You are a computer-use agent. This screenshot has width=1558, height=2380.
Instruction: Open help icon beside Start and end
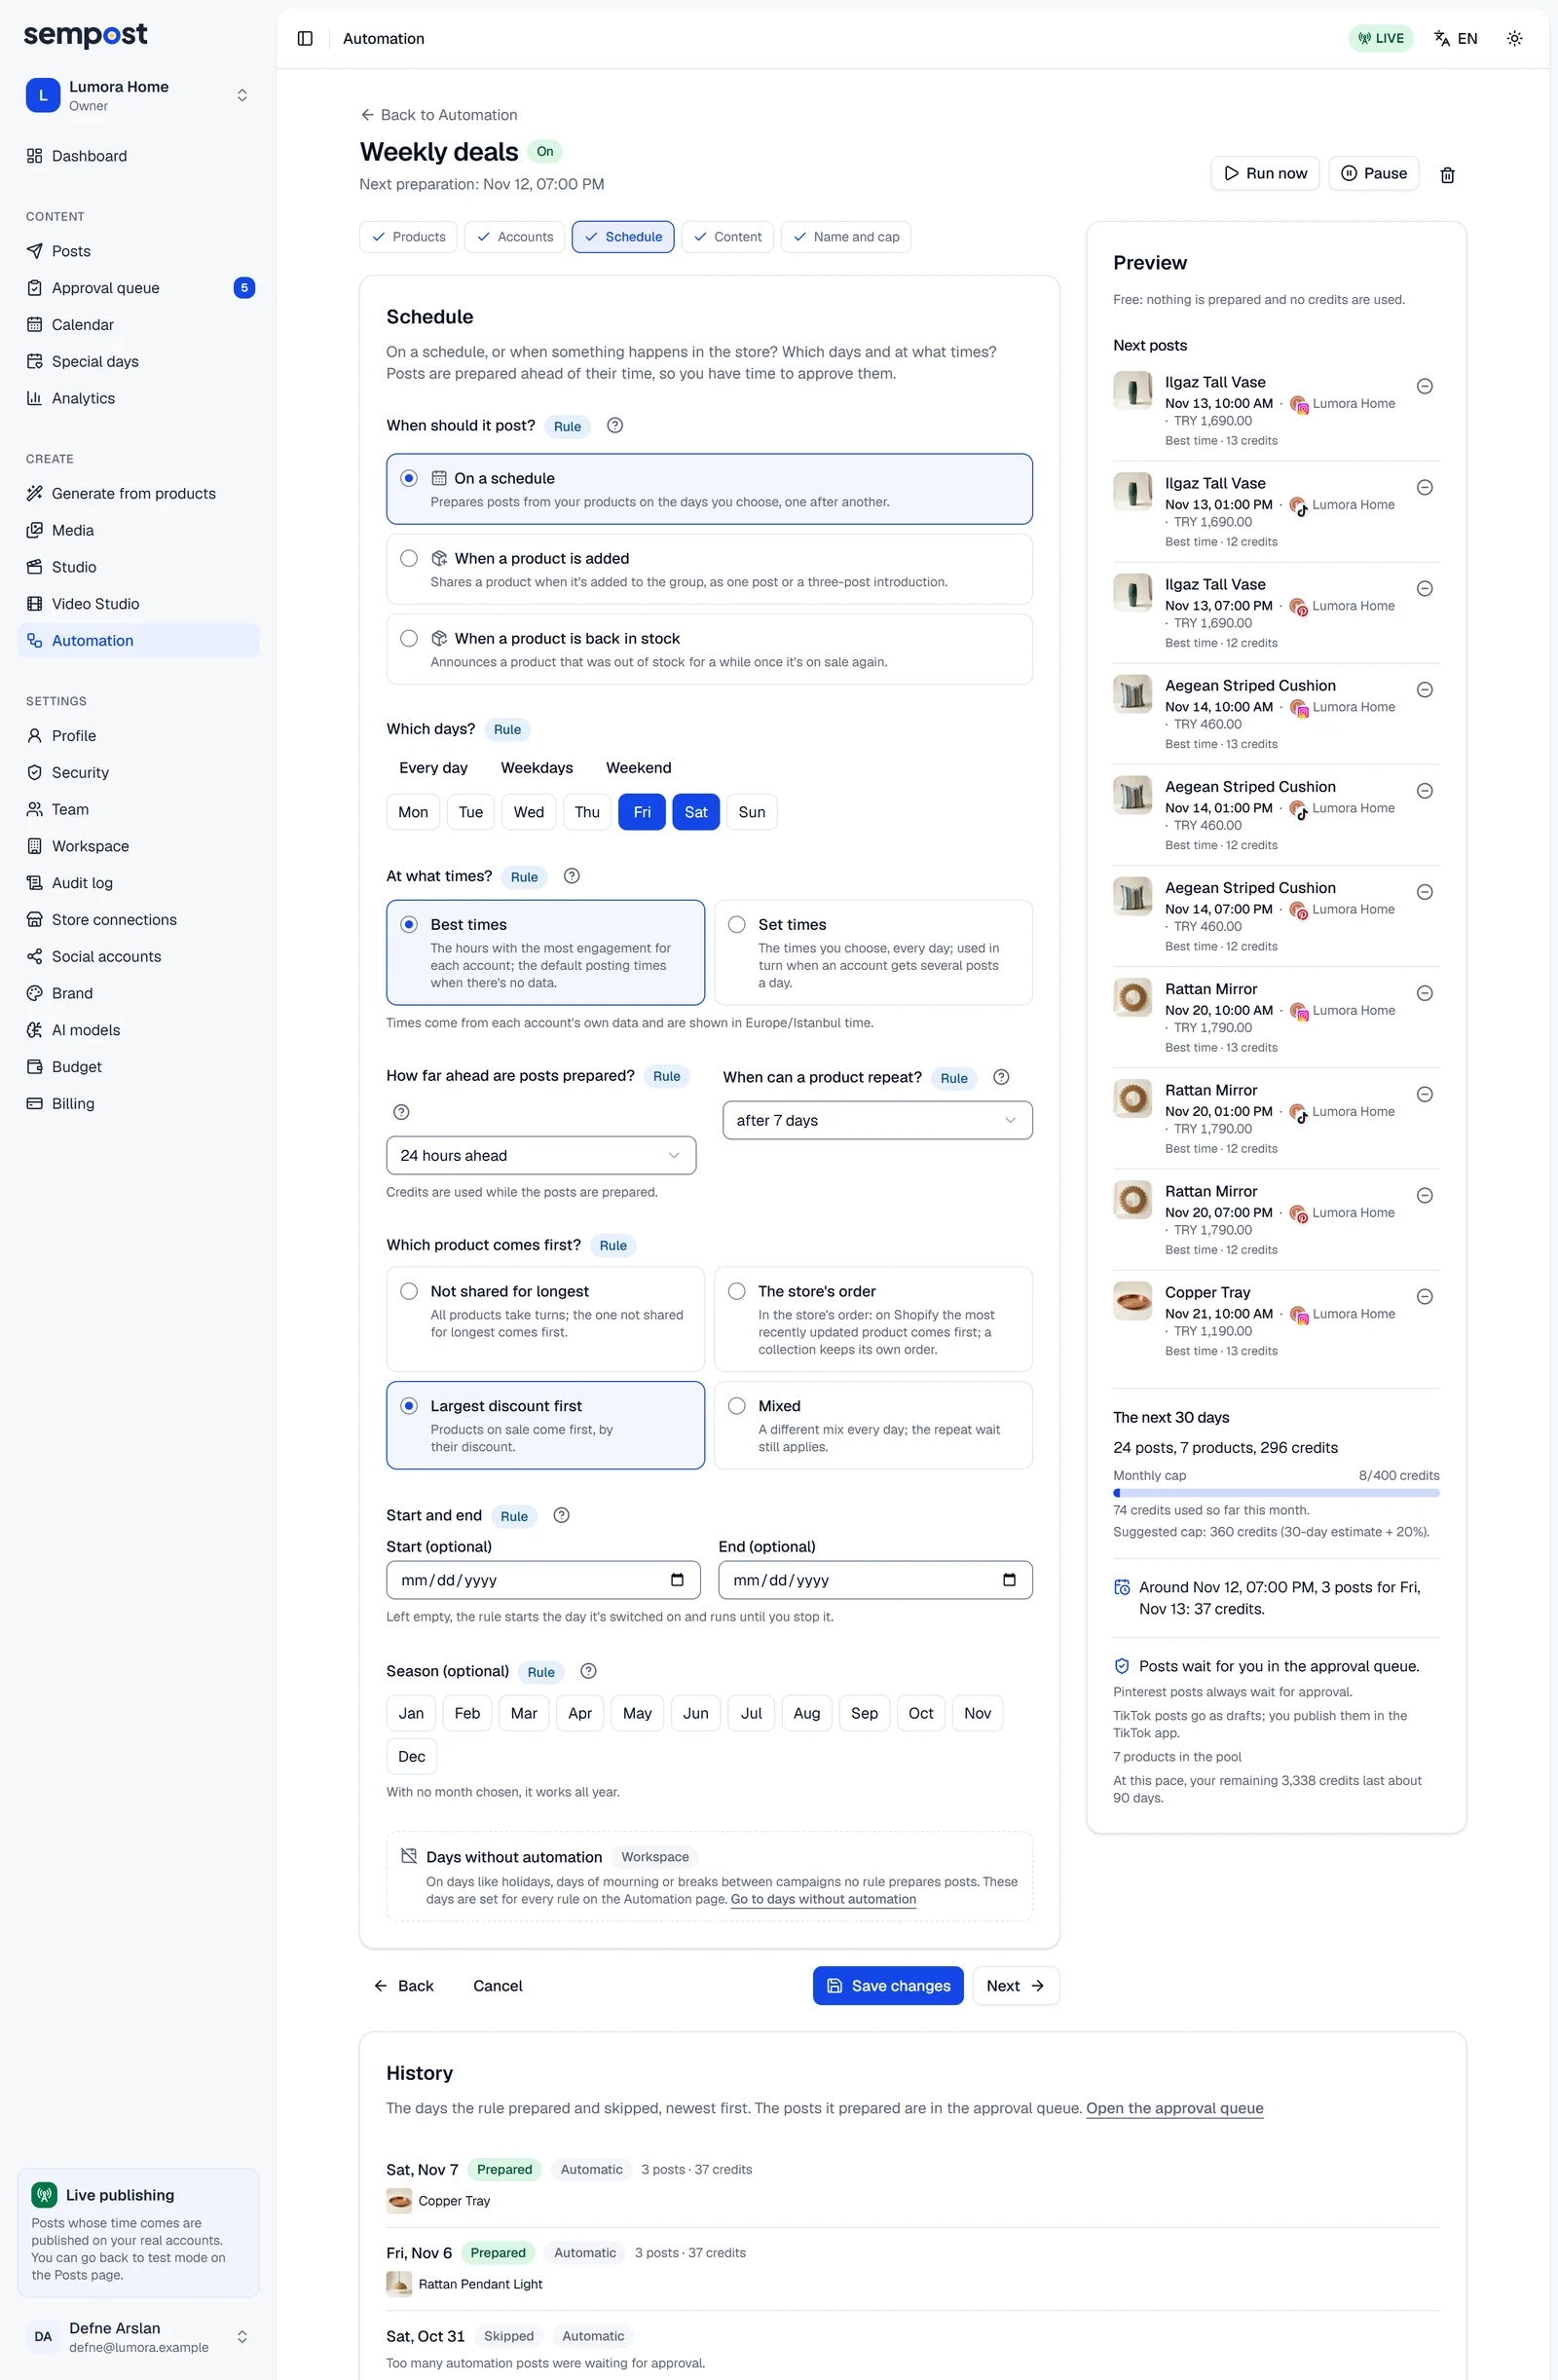pyautogui.click(x=562, y=1515)
